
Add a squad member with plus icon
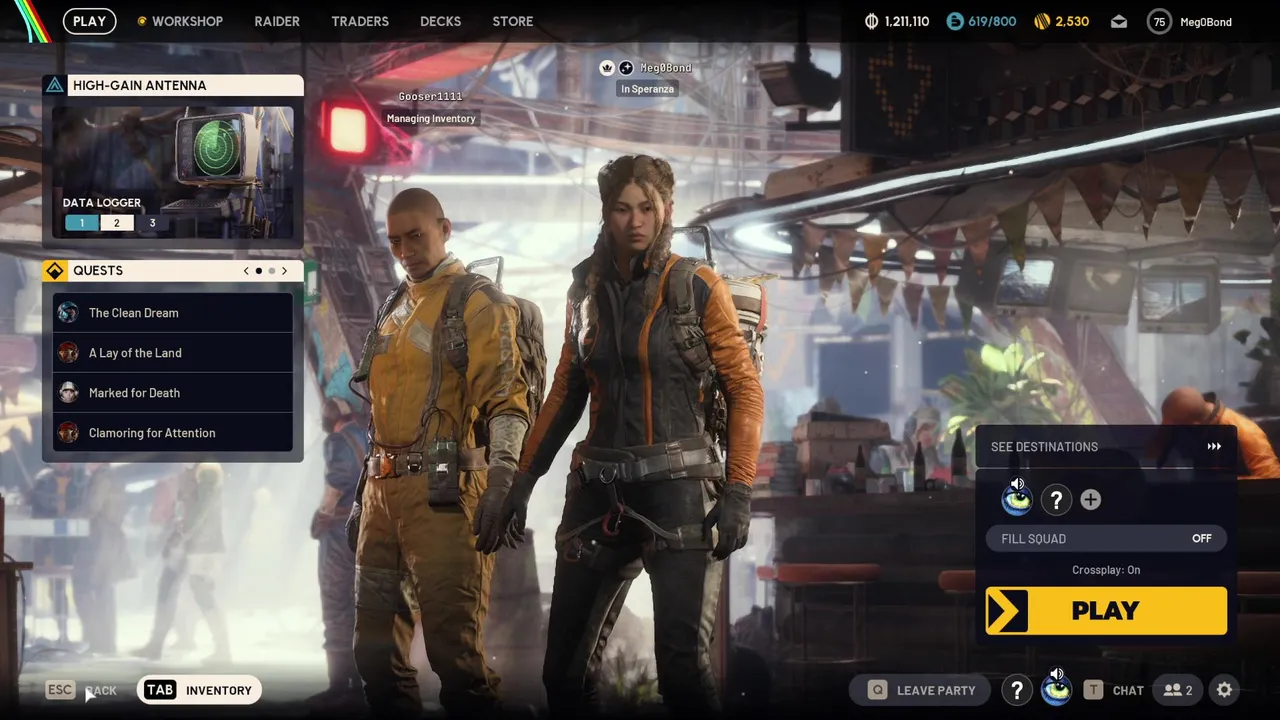coord(1091,499)
